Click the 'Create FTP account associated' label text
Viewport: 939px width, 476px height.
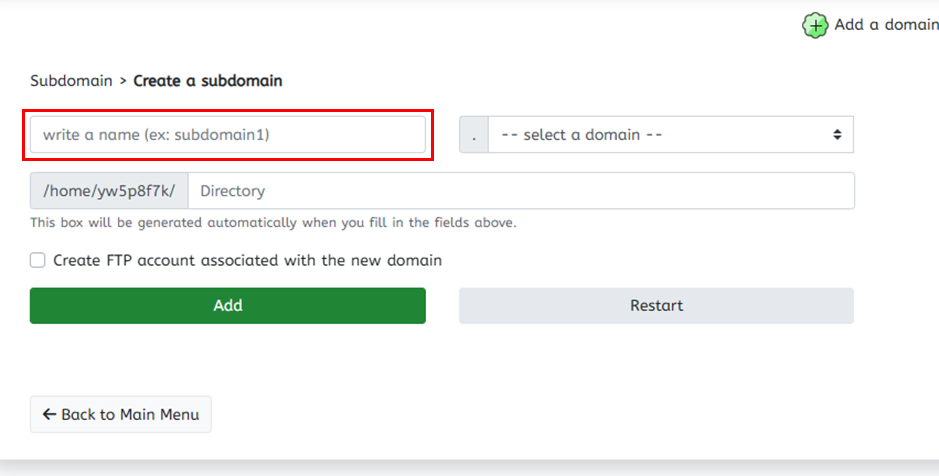pyautogui.click(x=166, y=260)
